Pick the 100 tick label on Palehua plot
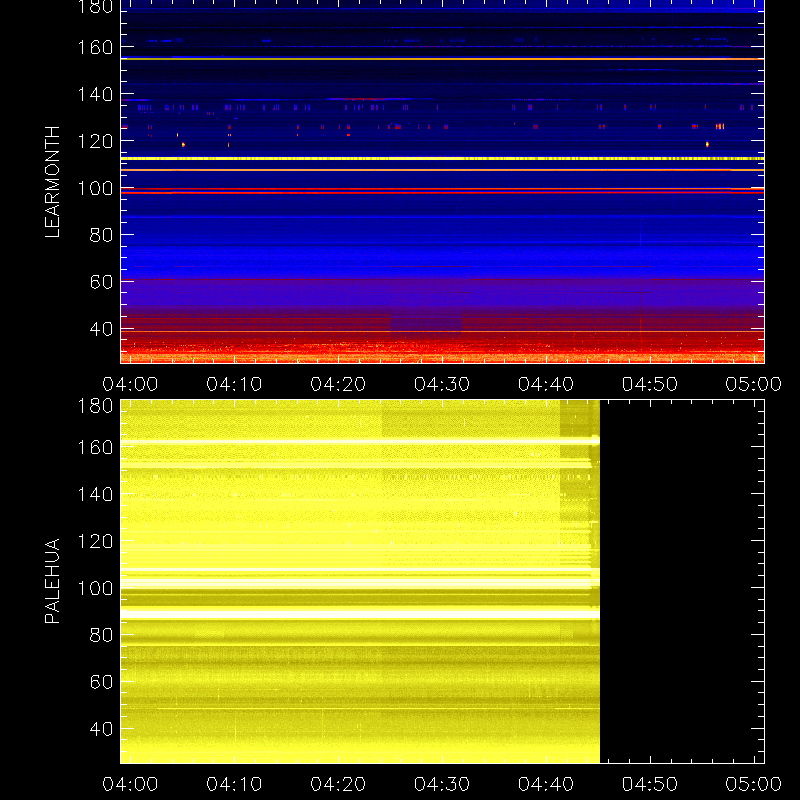 [x=95, y=588]
